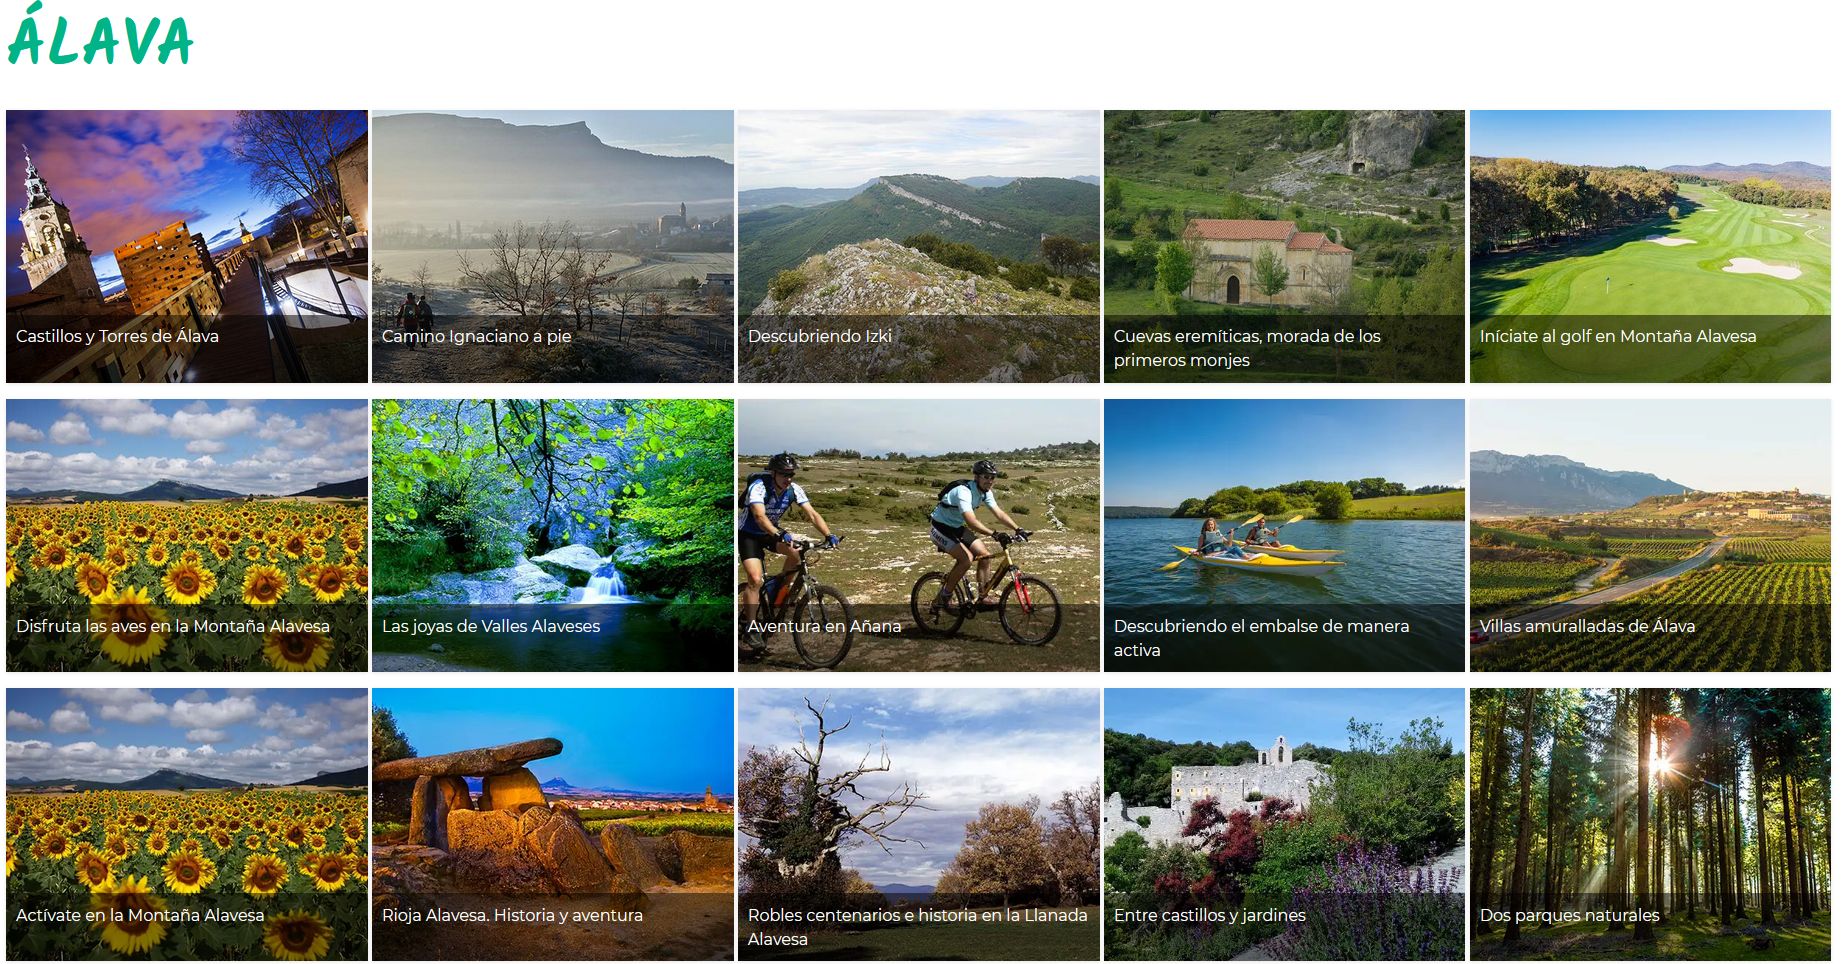Open the Castillos y Torres de Álava card

click(187, 246)
